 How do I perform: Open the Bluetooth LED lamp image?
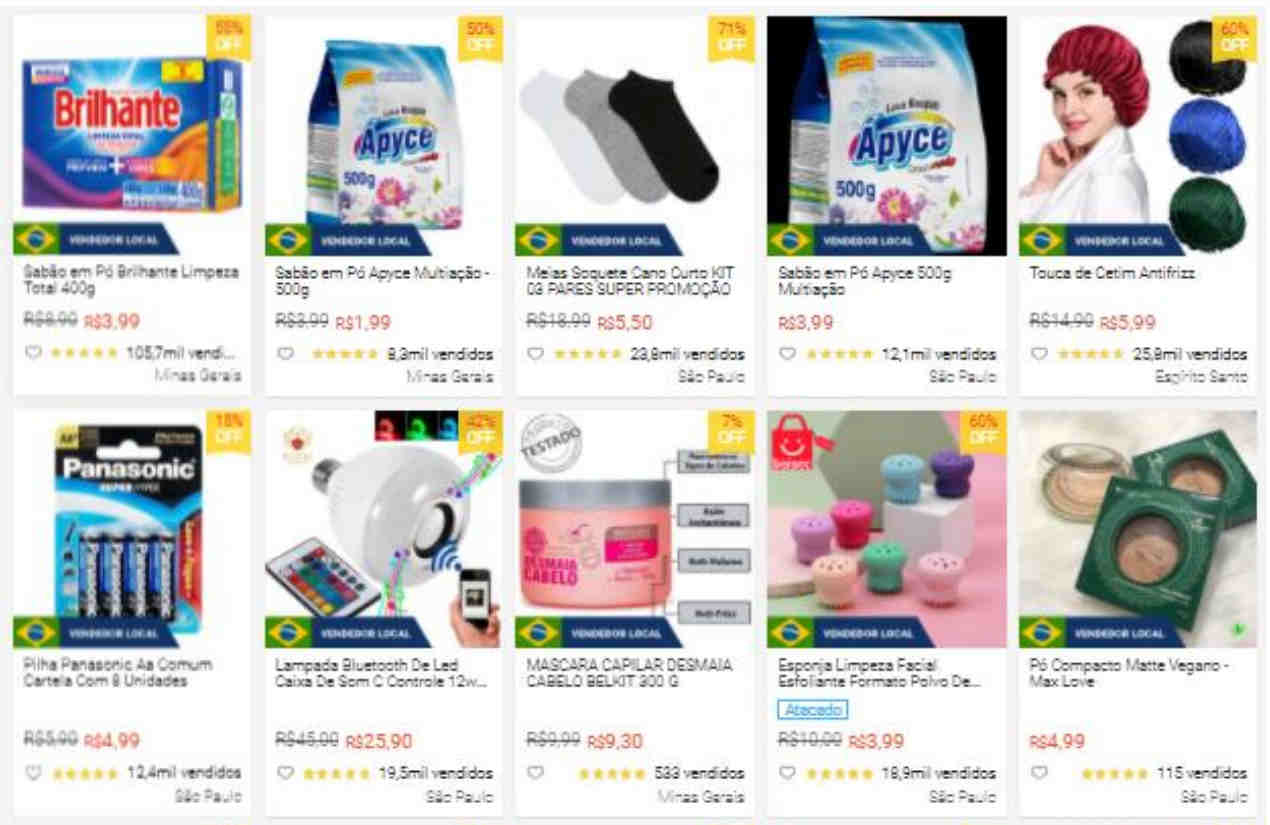point(384,529)
